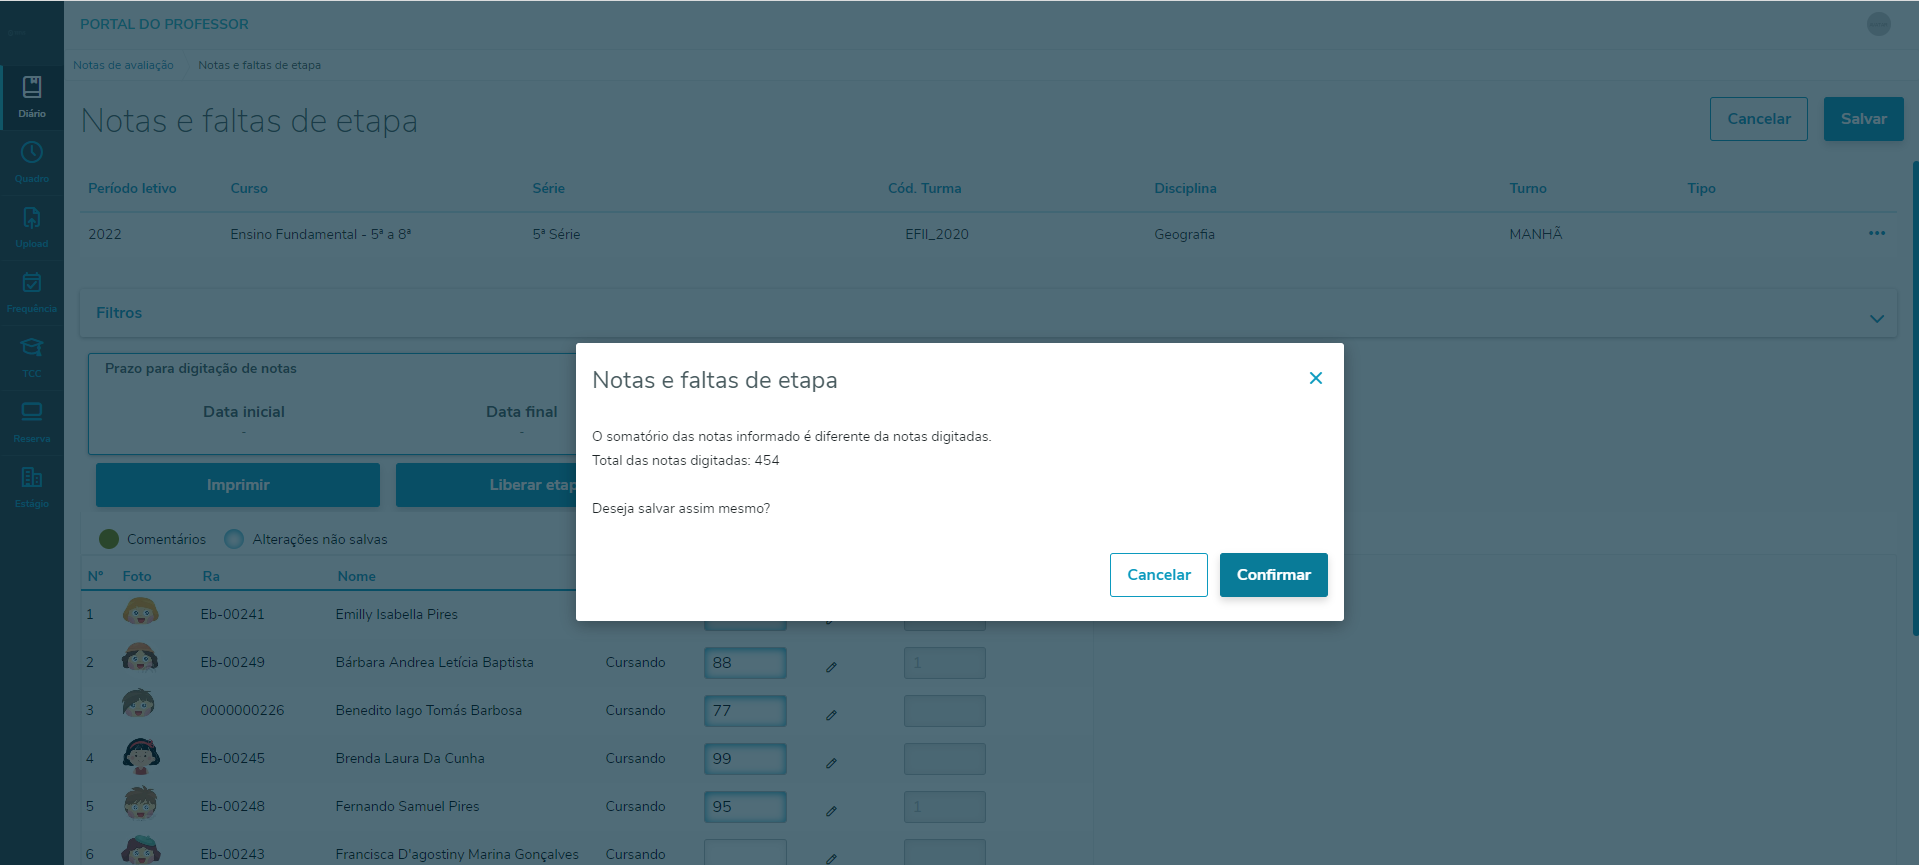Go to the Upload sidebar item

click(x=32, y=228)
